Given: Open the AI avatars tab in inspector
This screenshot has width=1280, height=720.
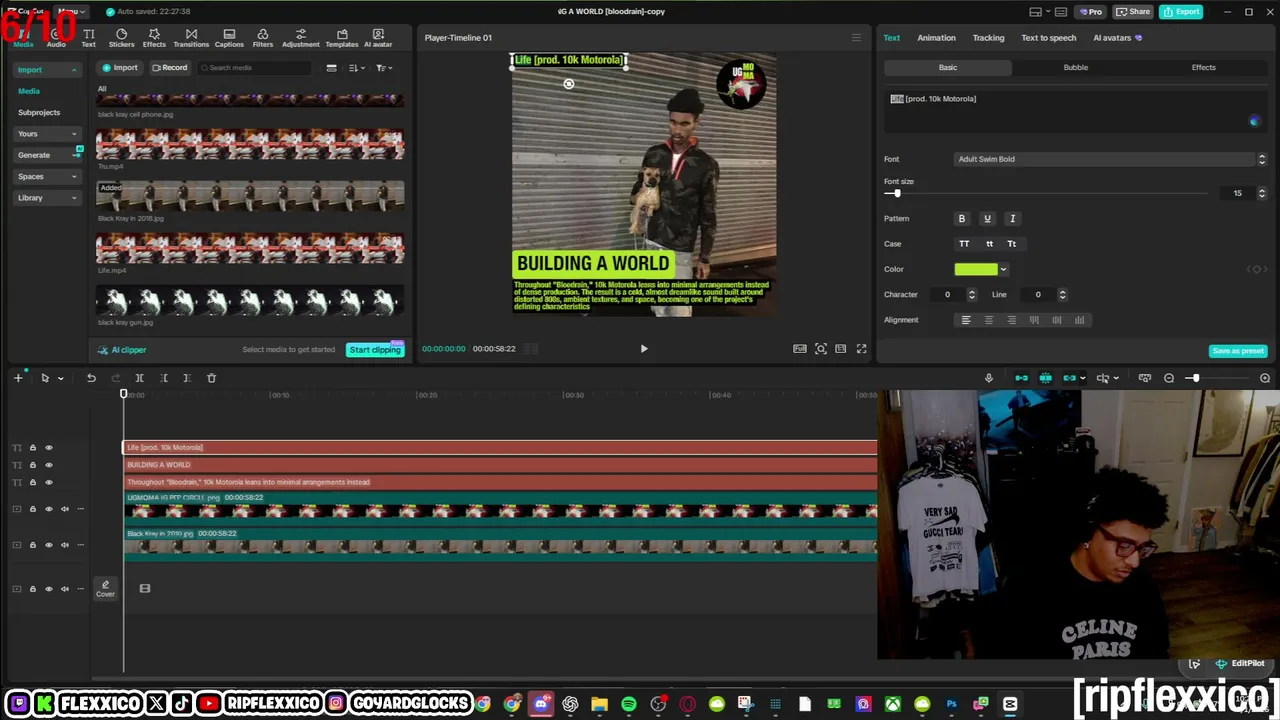Looking at the screenshot, I should [x=1117, y=38].
